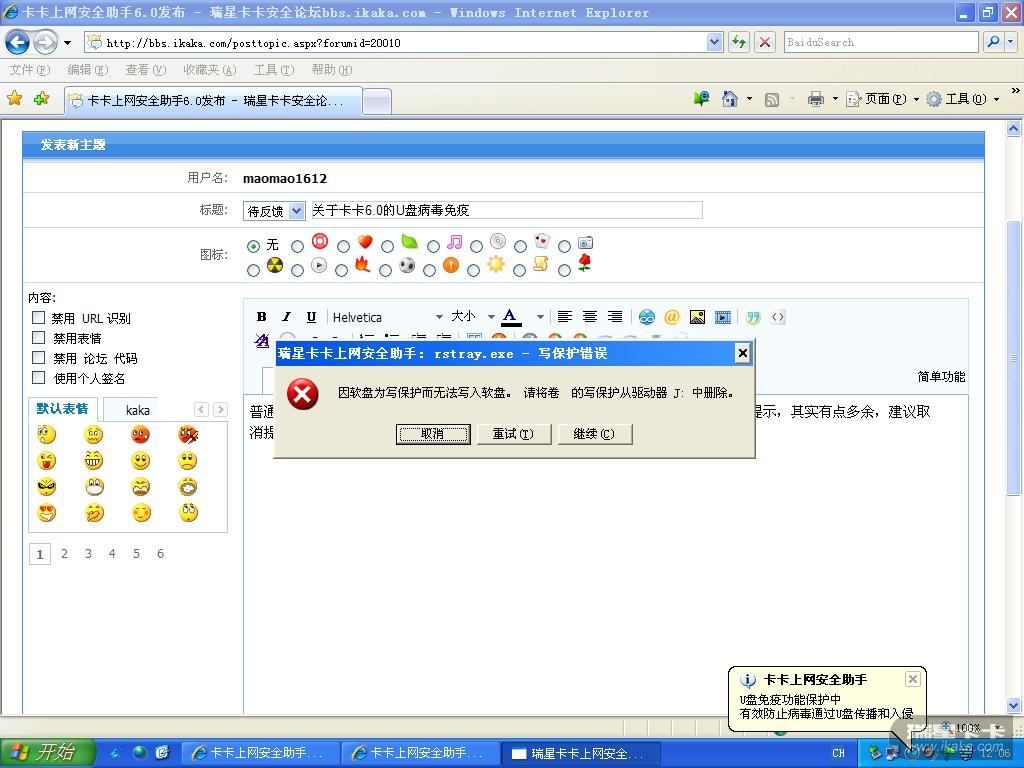Select the green leaf topic icon radio
The width and height of the screenshot is (1024, 768).
pyautogui.click(x=387, y=246)
